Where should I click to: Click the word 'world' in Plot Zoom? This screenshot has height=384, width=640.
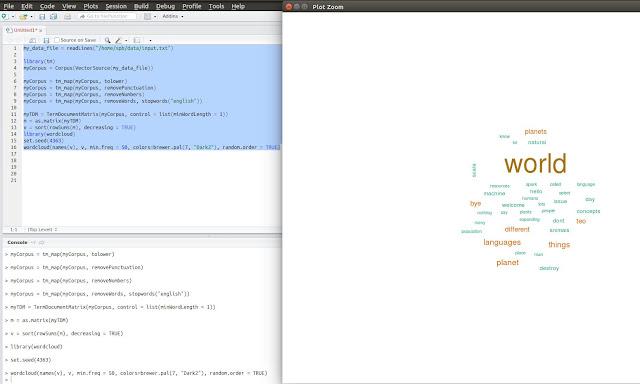pyautogui.click(x=536, y=164)
